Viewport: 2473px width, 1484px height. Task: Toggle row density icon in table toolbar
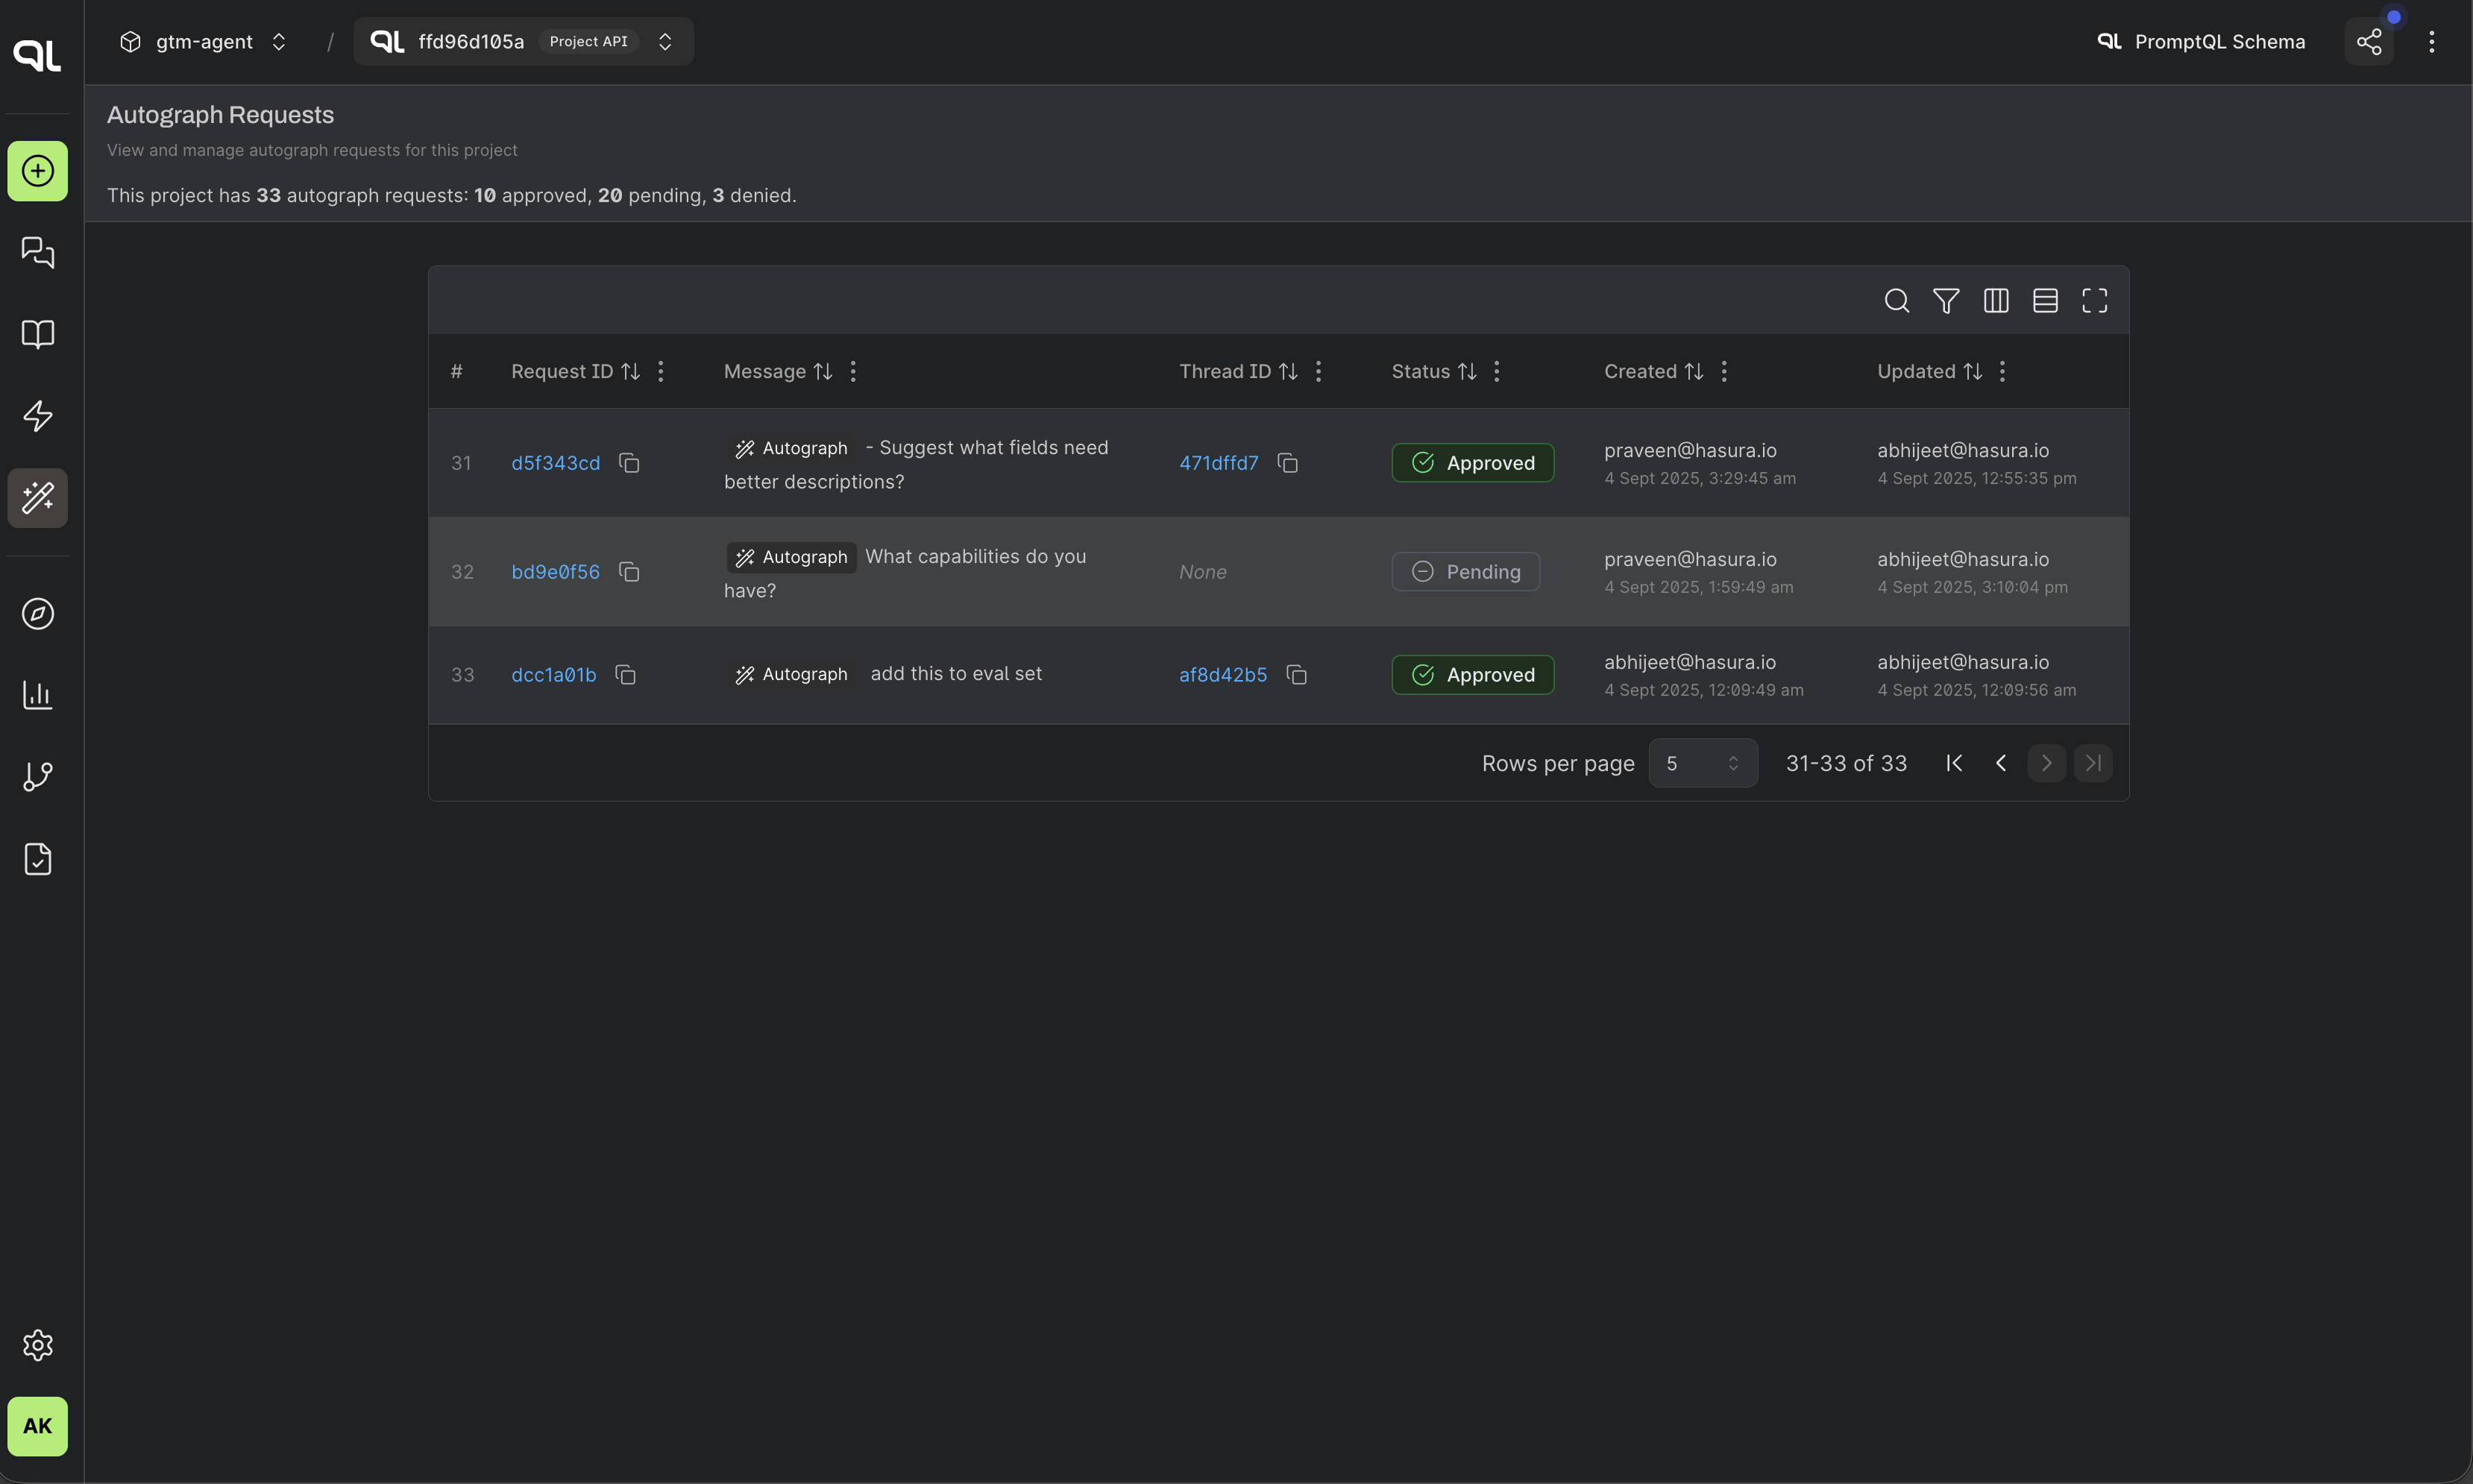2045,301
